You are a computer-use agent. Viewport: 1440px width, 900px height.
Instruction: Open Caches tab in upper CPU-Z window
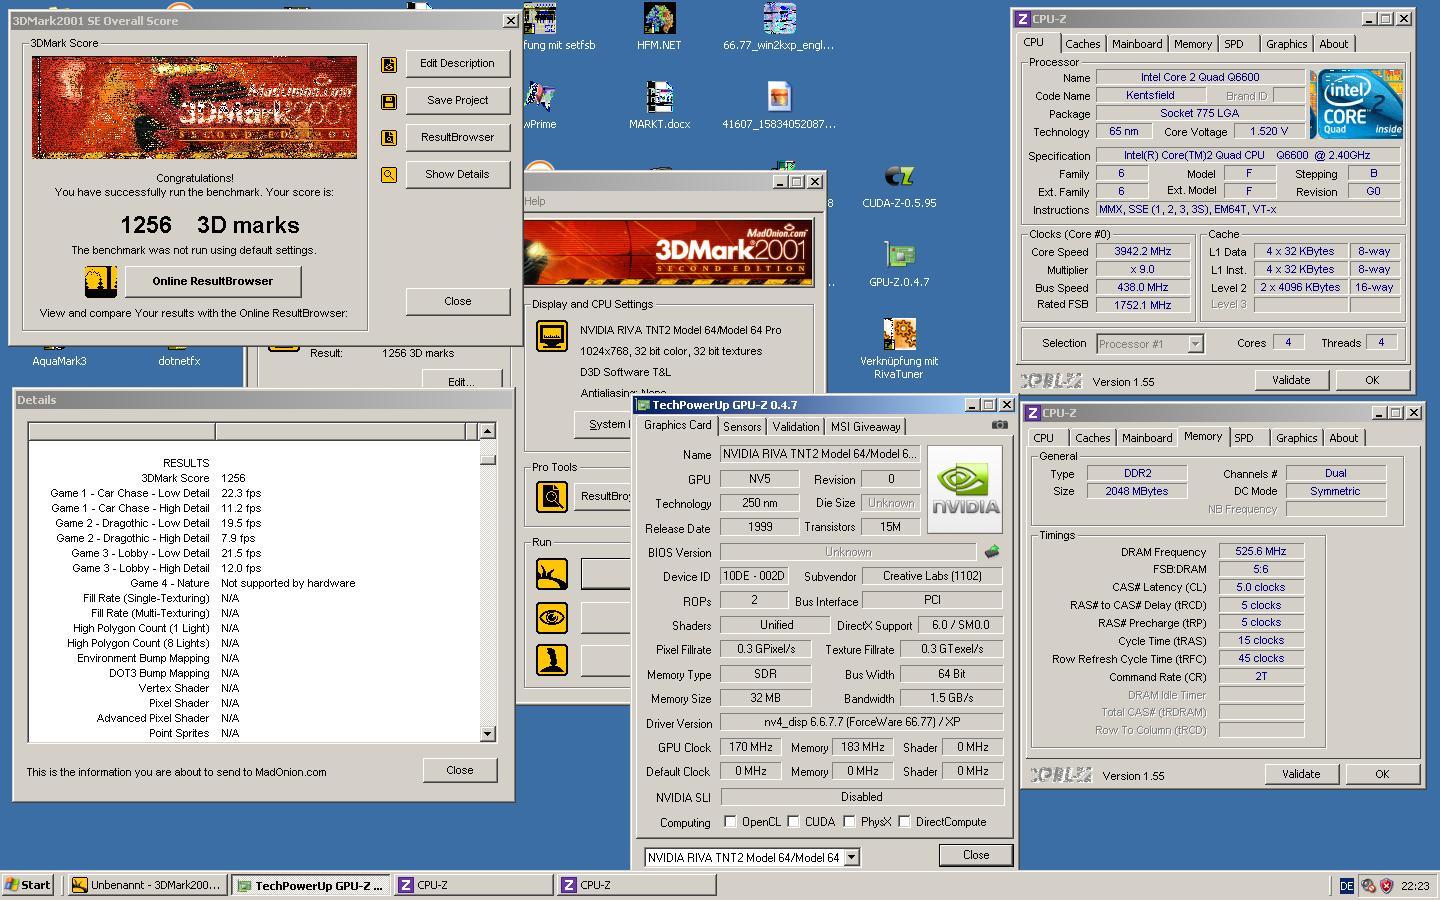pos(1082,44)
